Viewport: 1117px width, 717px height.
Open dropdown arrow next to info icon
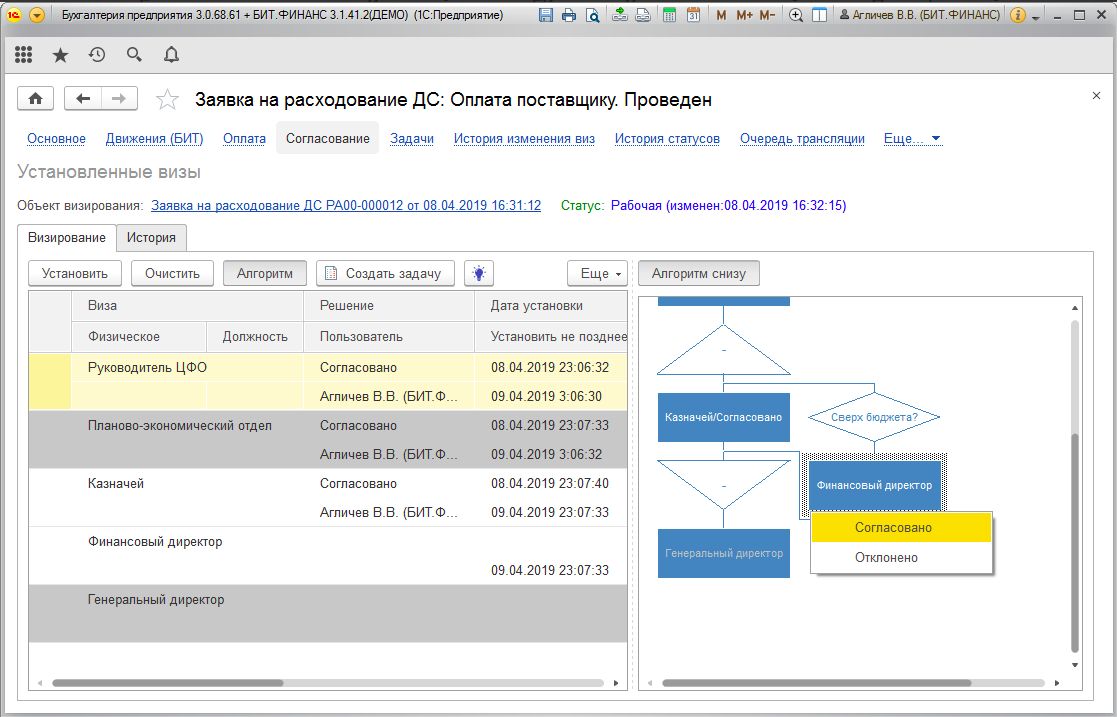[x=1035, y=16]
